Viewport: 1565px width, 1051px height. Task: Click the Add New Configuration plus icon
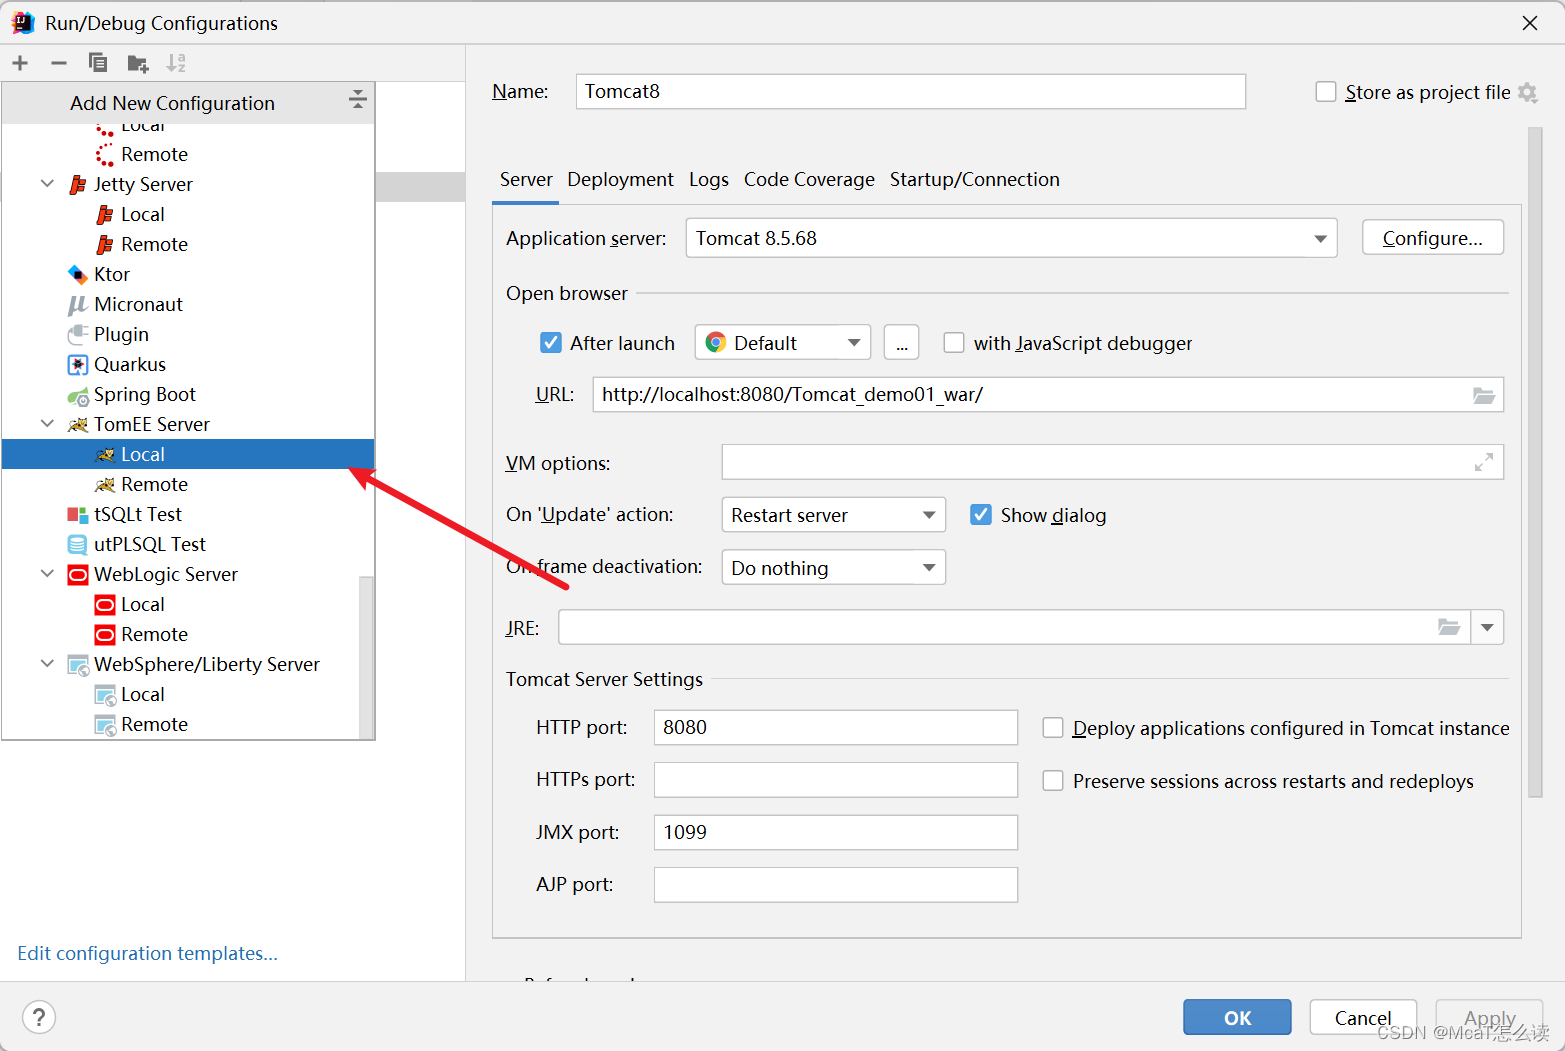pos(20,63)
